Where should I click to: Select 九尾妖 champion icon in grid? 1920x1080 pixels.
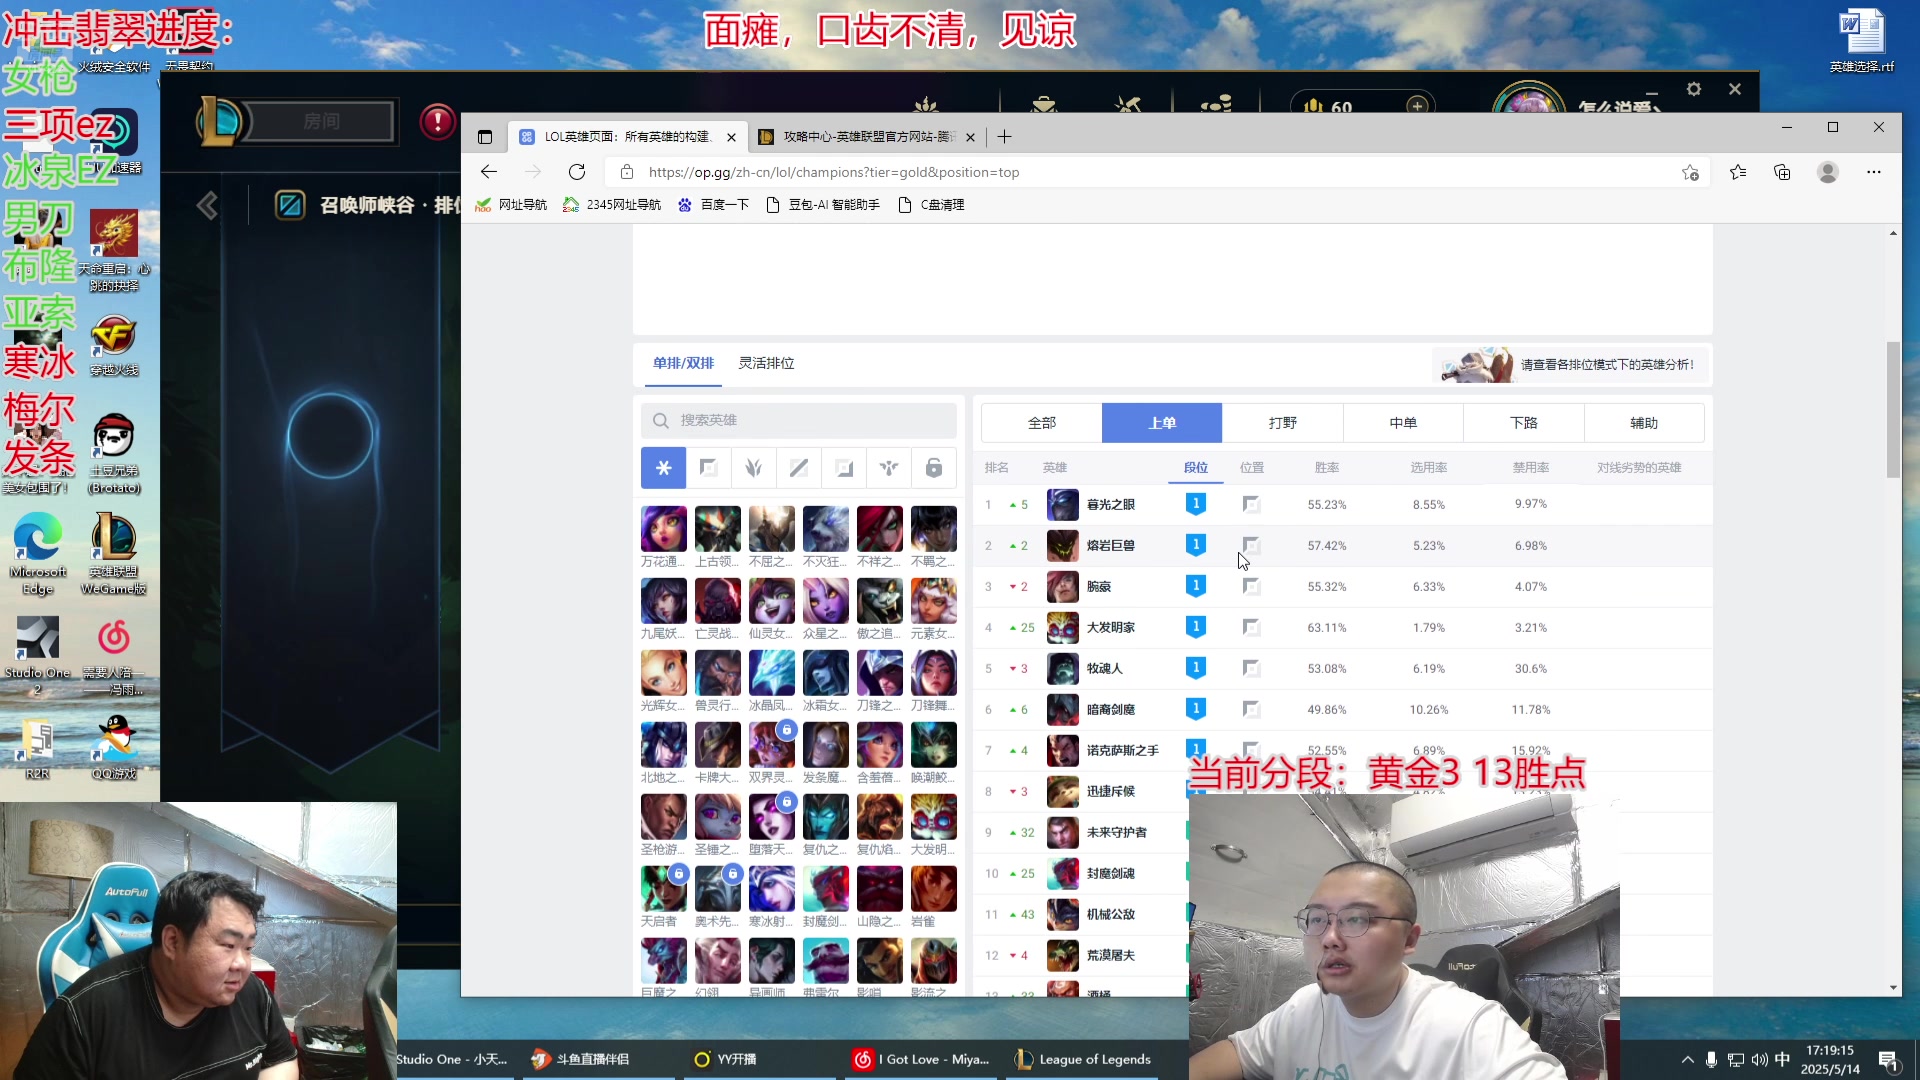pos(663,601)
